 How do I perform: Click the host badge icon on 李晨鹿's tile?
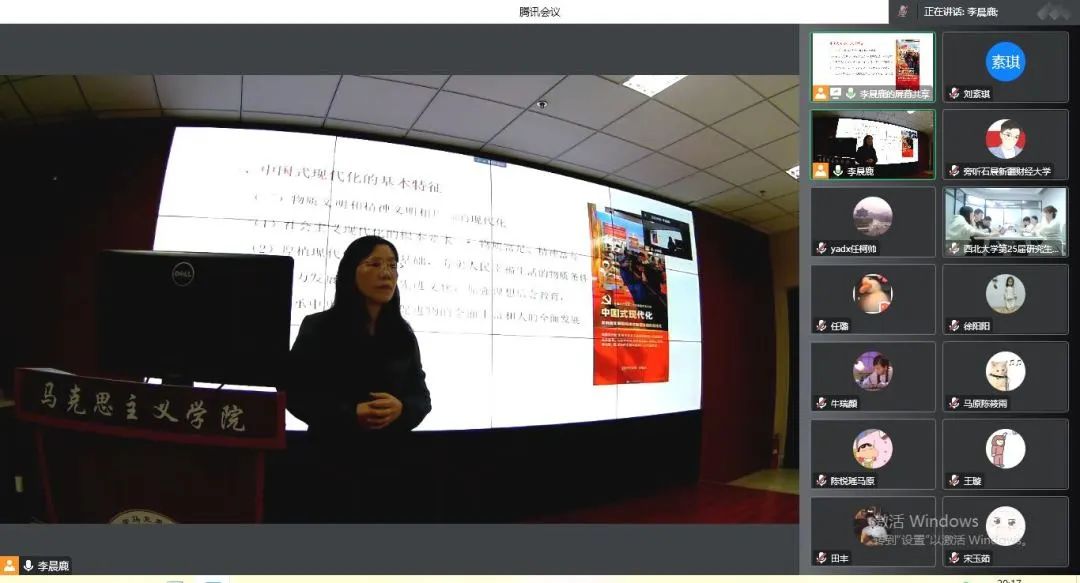[x=821, y=171]
